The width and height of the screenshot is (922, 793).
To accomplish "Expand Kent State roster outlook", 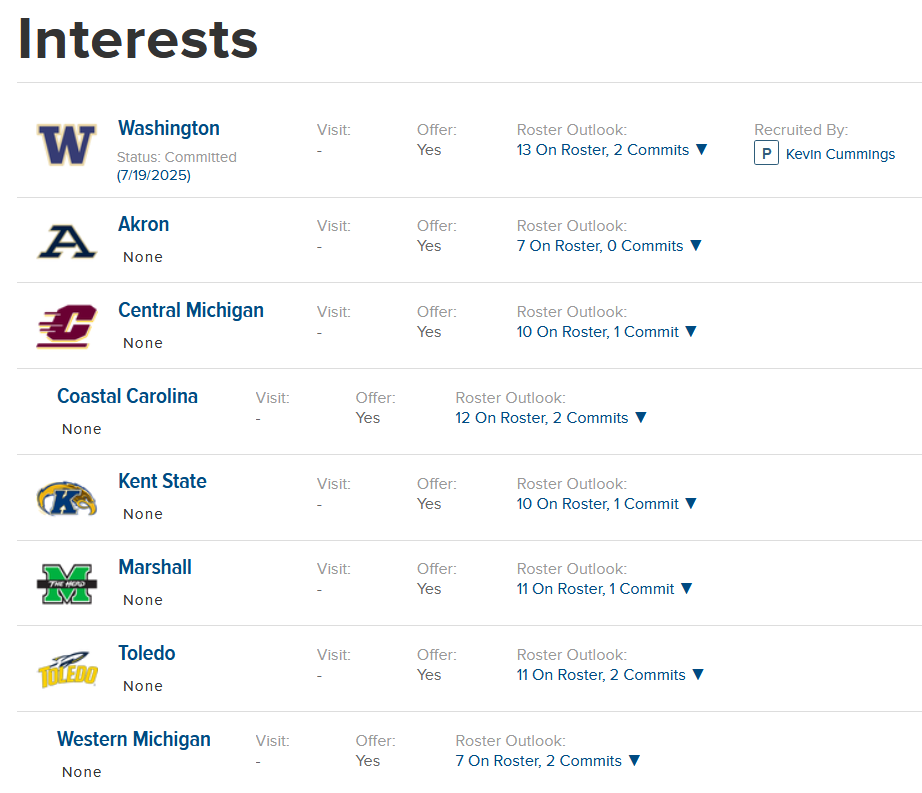I will coord(690,504).
